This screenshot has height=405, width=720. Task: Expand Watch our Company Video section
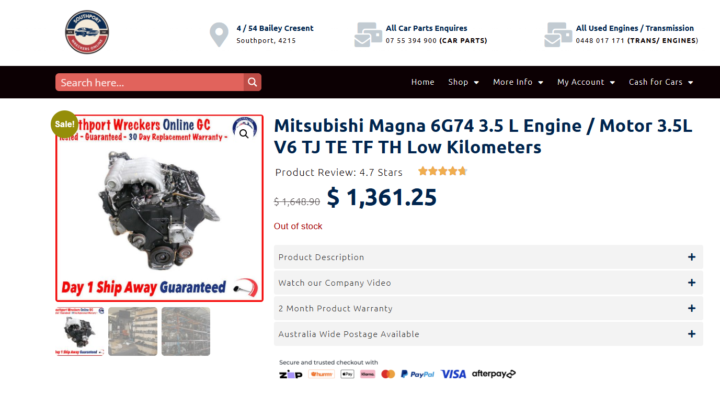click(x=488, y=283)
